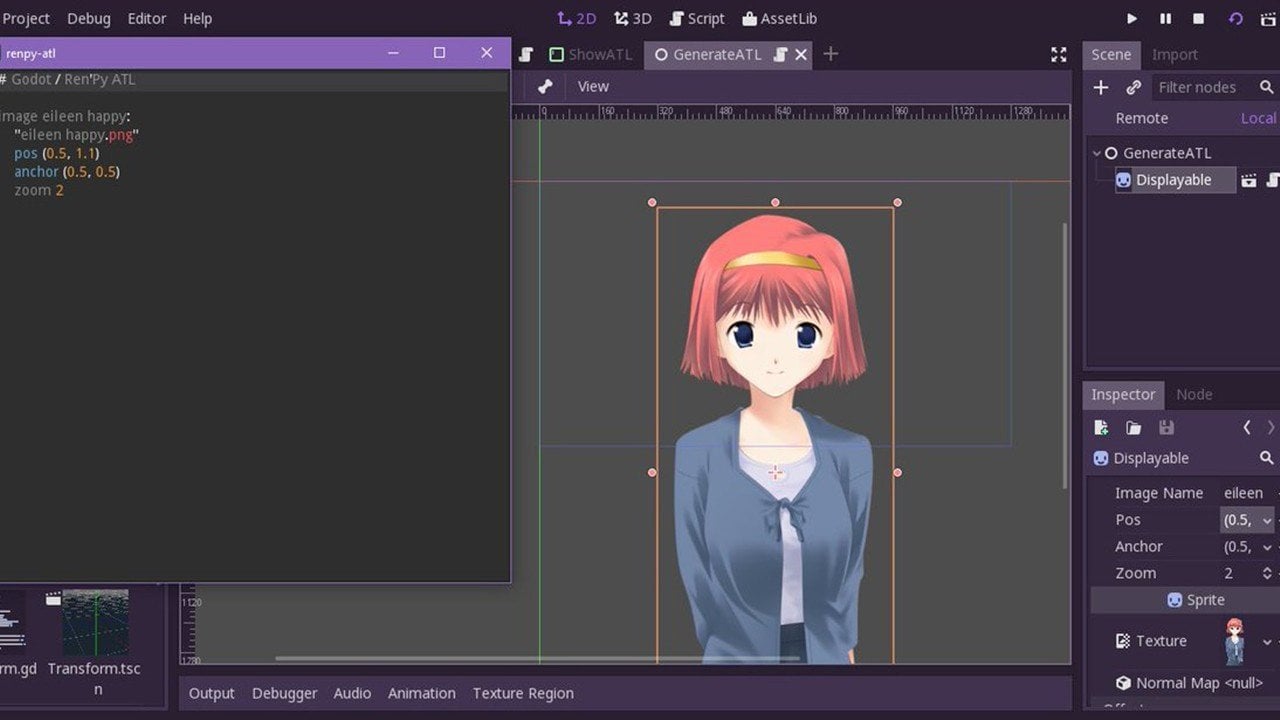This screenshot has width=1280, height=720.
Task: Switch to the Import dock tab
Action: pyautogui.click(x=1175, y=55)
